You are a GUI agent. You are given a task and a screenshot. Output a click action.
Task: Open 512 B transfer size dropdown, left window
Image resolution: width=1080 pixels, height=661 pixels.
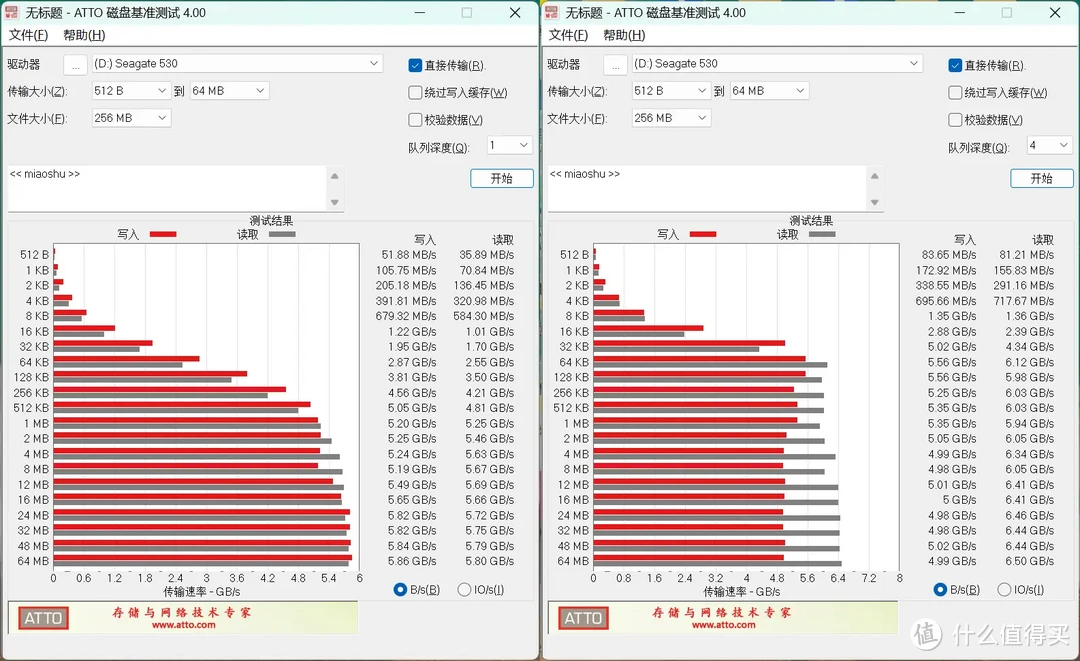click(x=131, y=91)
